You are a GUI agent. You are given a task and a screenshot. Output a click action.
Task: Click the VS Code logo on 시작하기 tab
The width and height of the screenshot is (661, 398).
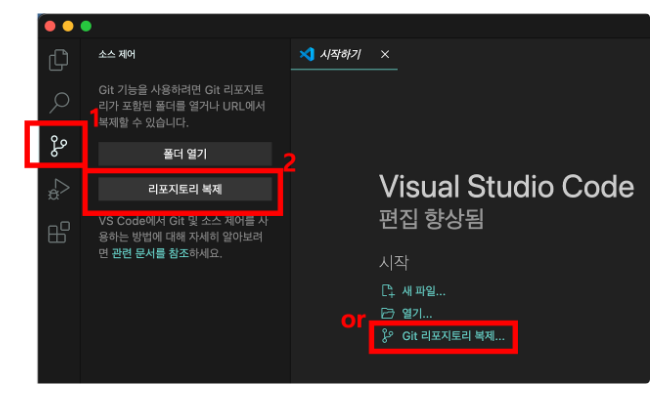point(307,54)
